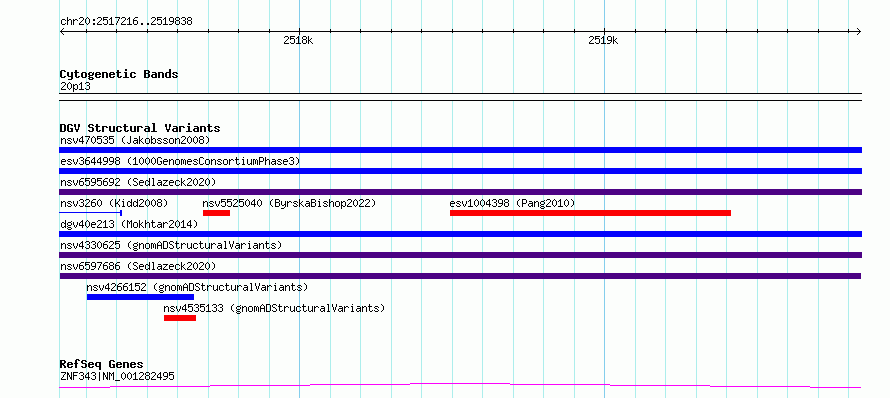Open nsv3260 (Kidd2008) variant label

click(114, 203)
